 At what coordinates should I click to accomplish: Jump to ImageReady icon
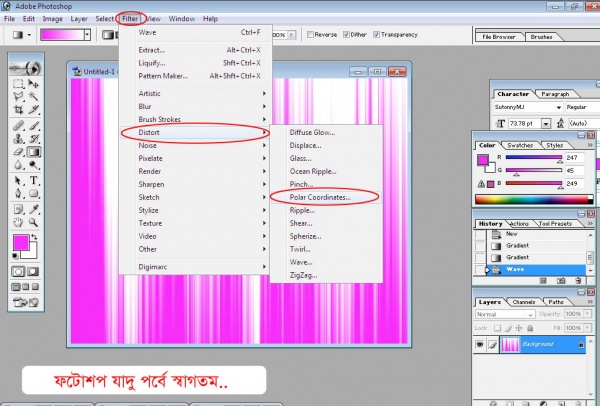(x=26, y=302)
